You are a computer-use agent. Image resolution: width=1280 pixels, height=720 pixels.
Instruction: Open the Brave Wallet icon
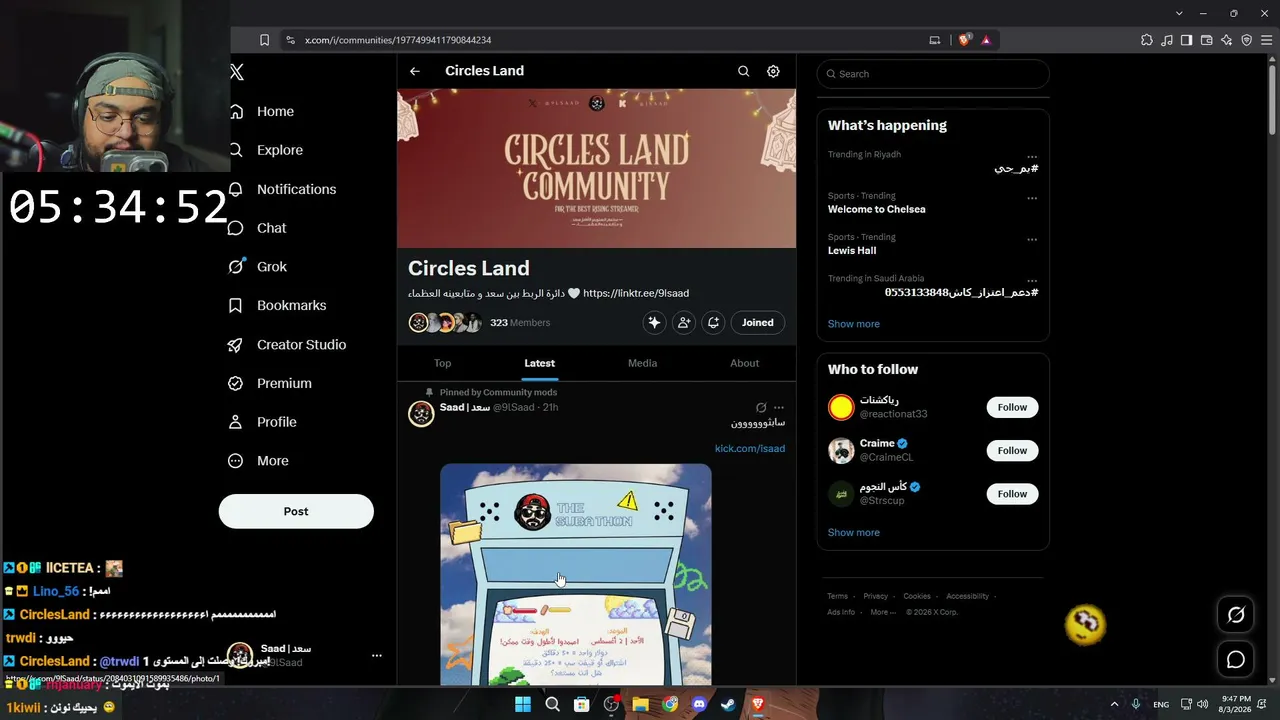(1207, 40)
